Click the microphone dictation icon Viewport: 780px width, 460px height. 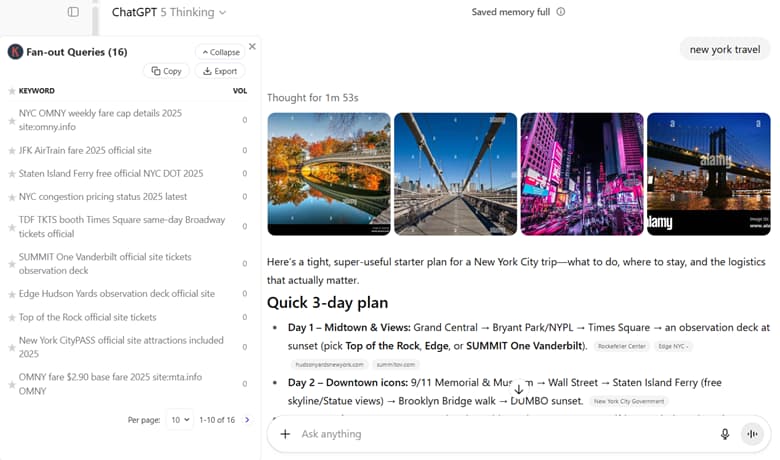[x=725, y=434]
